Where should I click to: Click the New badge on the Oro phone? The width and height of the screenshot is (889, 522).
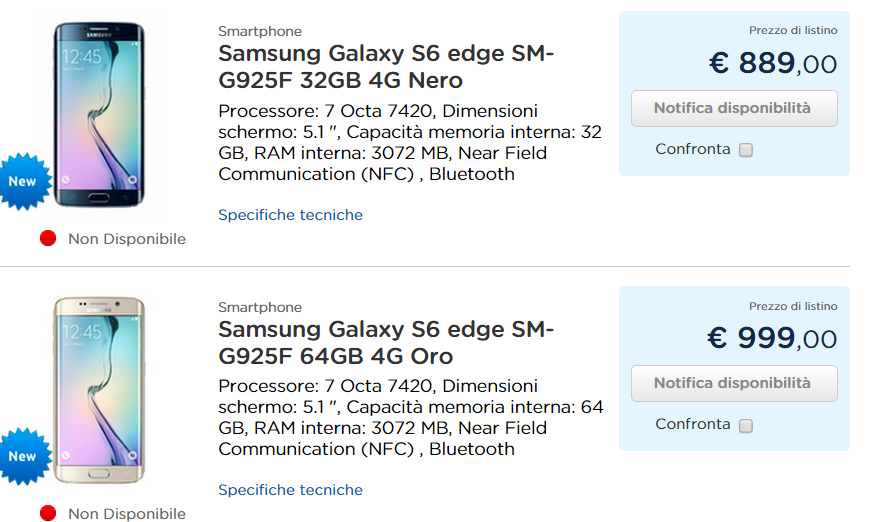(x=22, y=457)
